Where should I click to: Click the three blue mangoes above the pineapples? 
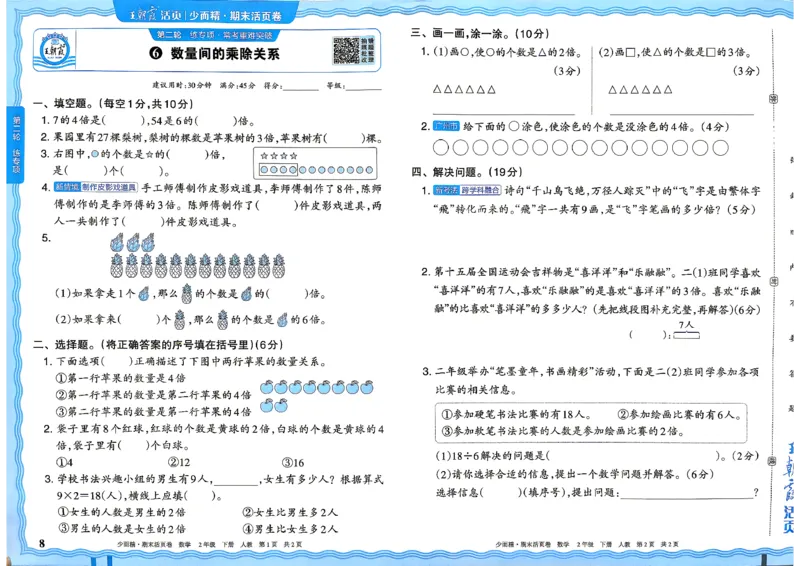click(132, 242)
